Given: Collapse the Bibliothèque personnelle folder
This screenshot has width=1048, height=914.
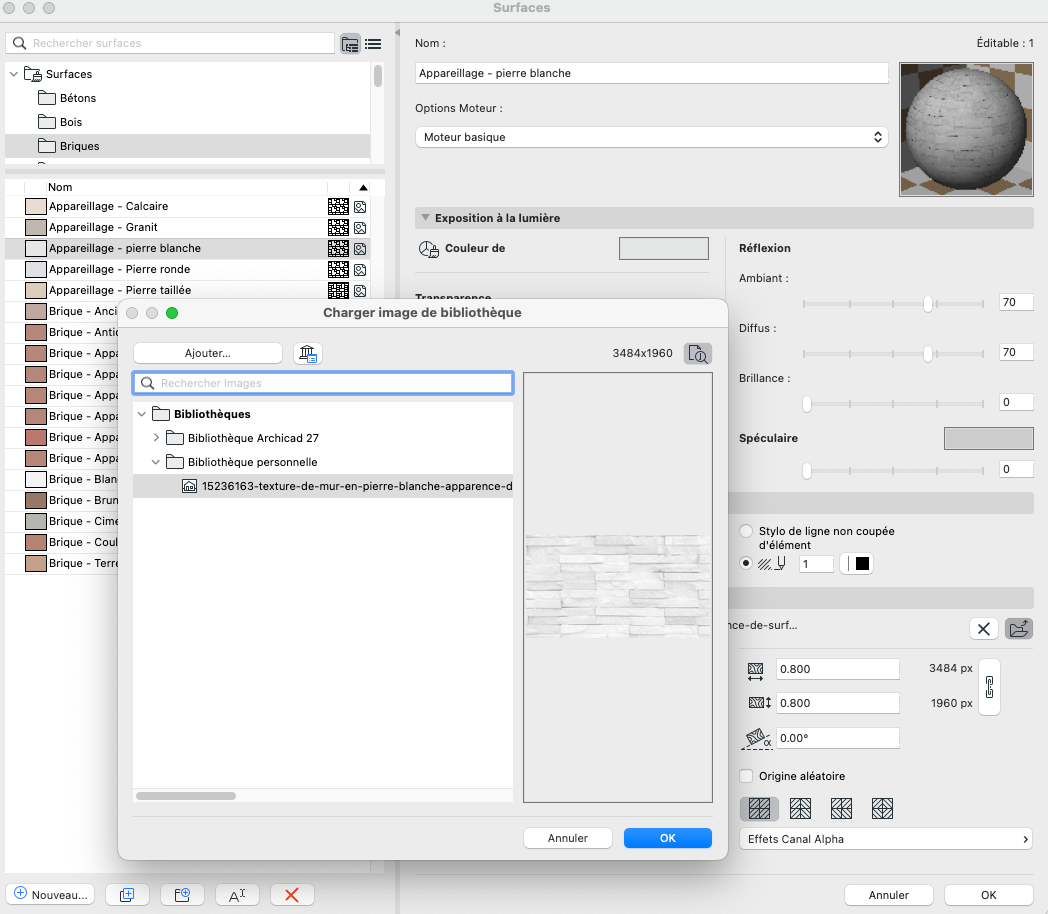Looking at the screenshot, I should (156, 462).
